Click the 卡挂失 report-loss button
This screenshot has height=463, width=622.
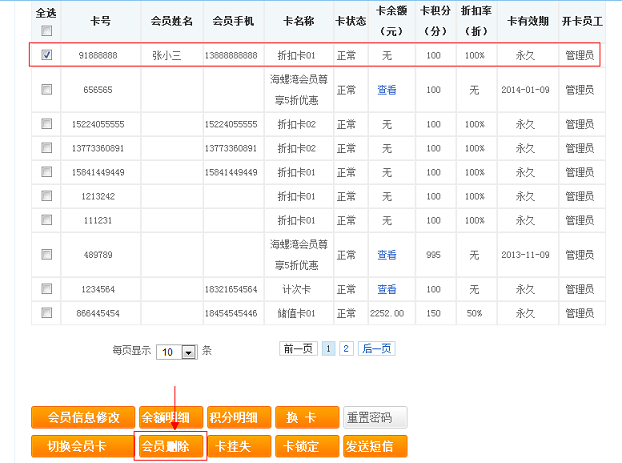click(238, 445)
